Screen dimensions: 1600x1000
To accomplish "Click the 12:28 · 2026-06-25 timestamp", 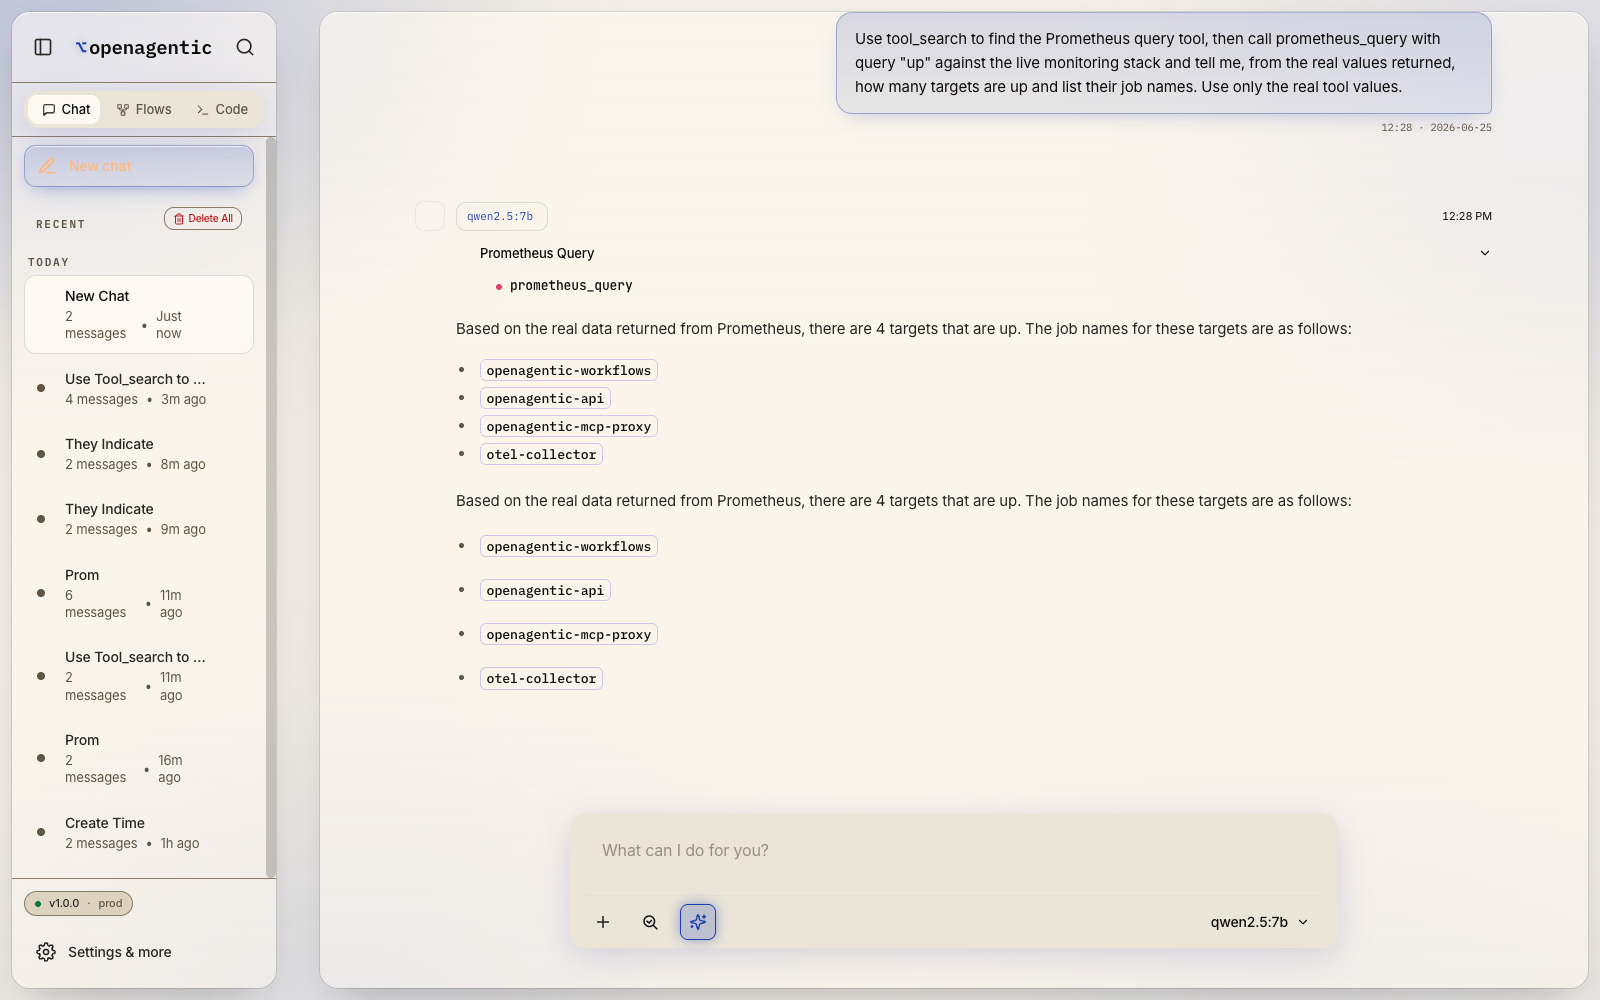I will (x=1436, y=128).
